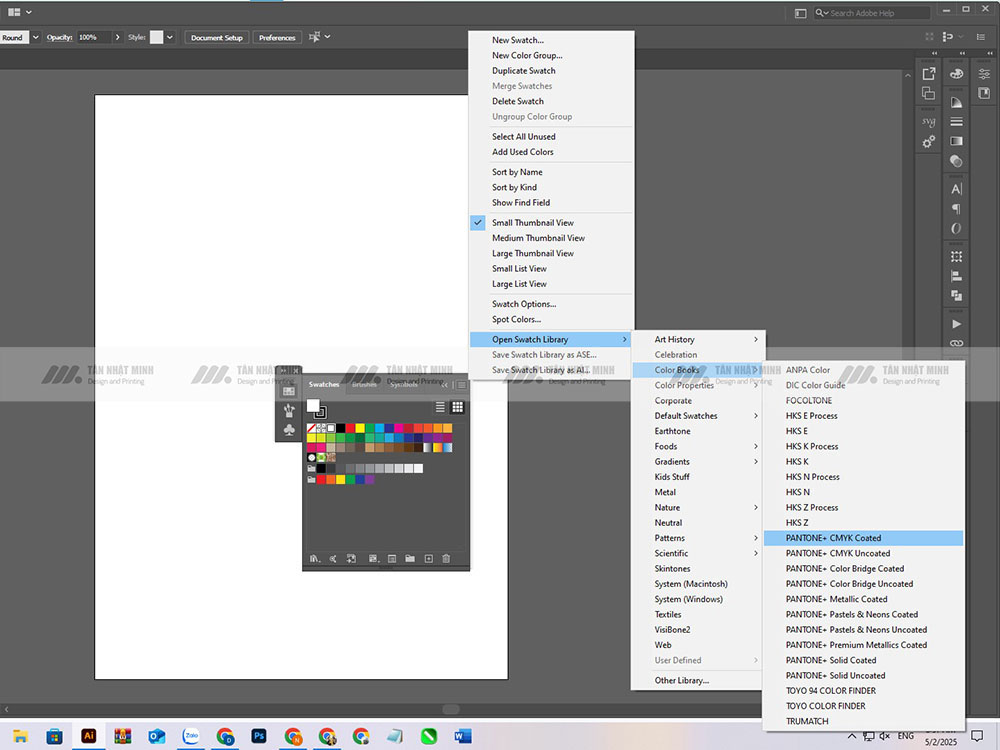Image resolution: width=1000 pixels, height=750 pixels.
Task: Click the Symbols club icon in mini dock
Action: click(x=289, y=430)
